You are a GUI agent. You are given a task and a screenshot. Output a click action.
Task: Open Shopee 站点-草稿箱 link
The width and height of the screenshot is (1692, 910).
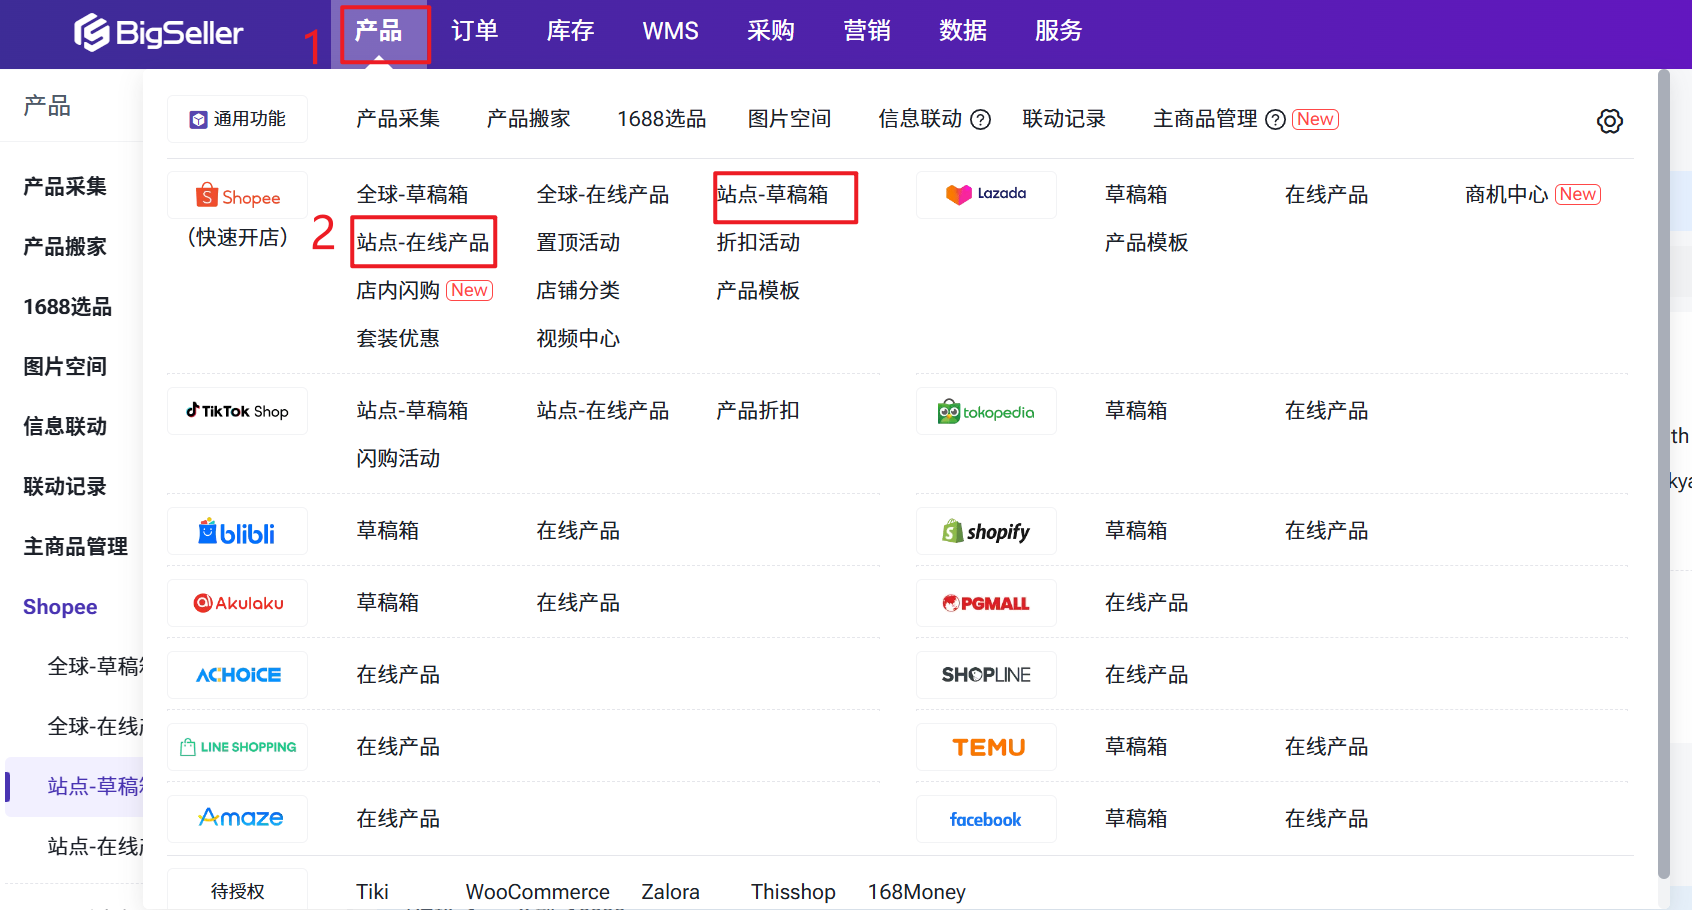point(773,195)
